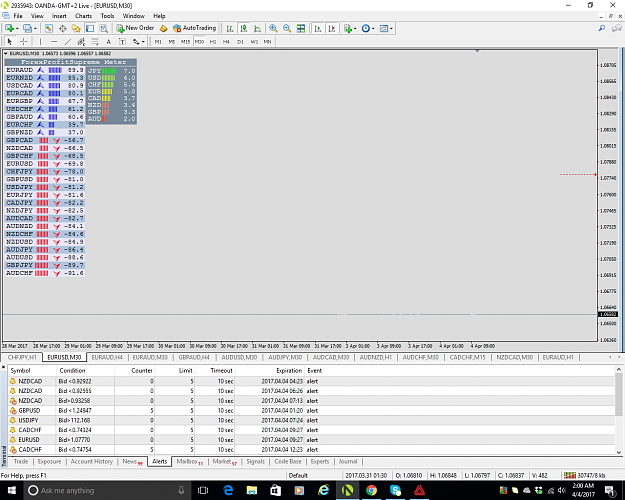
Task: Open the MQL5 community chat icon
Action: point(617,28)
